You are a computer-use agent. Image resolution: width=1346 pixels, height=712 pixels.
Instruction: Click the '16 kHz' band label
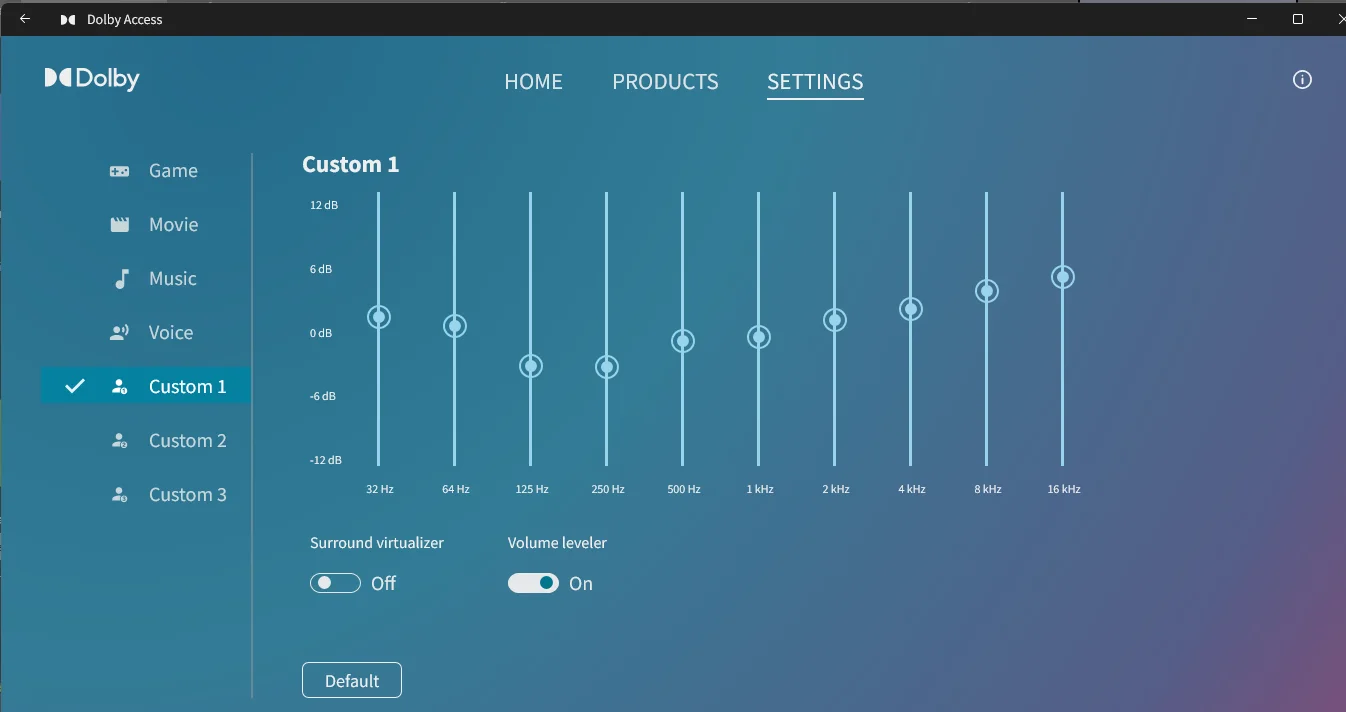coord(1064,489)
